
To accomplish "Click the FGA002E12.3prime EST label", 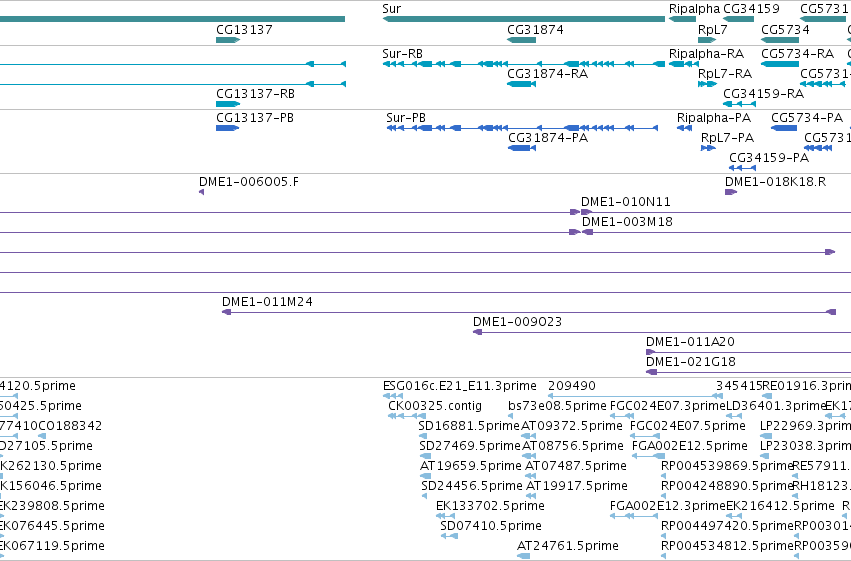I will pos(668,506).
